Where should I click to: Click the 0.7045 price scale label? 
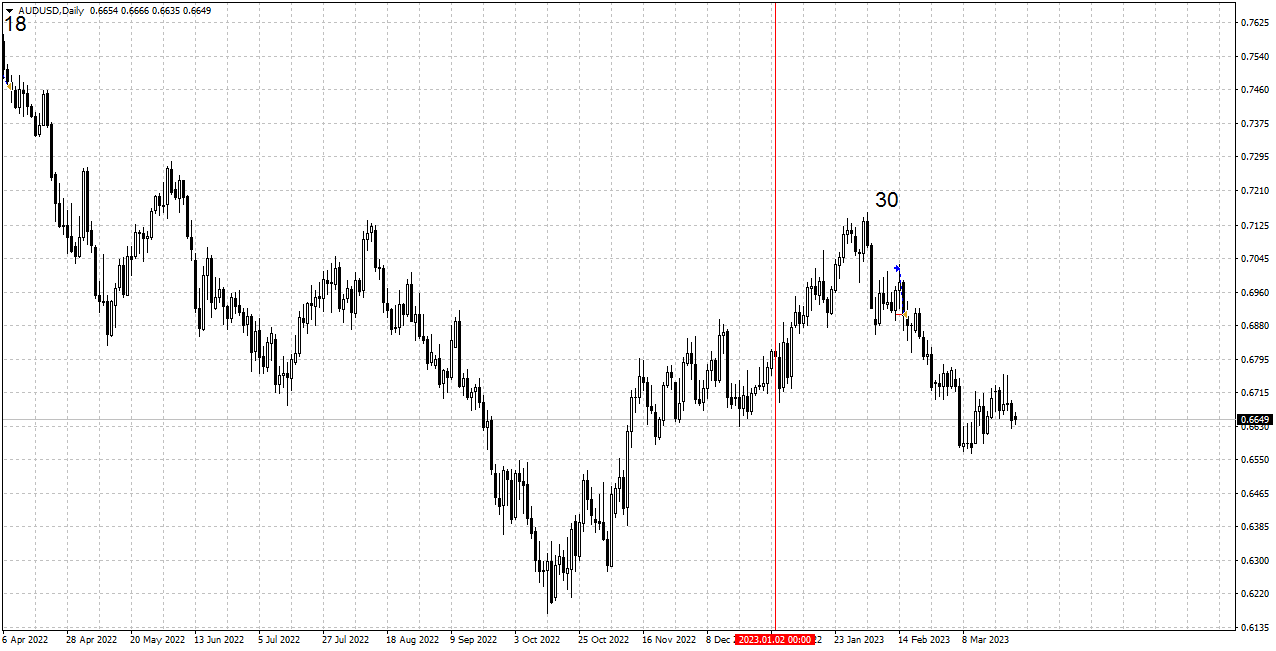coord(1254,258)
